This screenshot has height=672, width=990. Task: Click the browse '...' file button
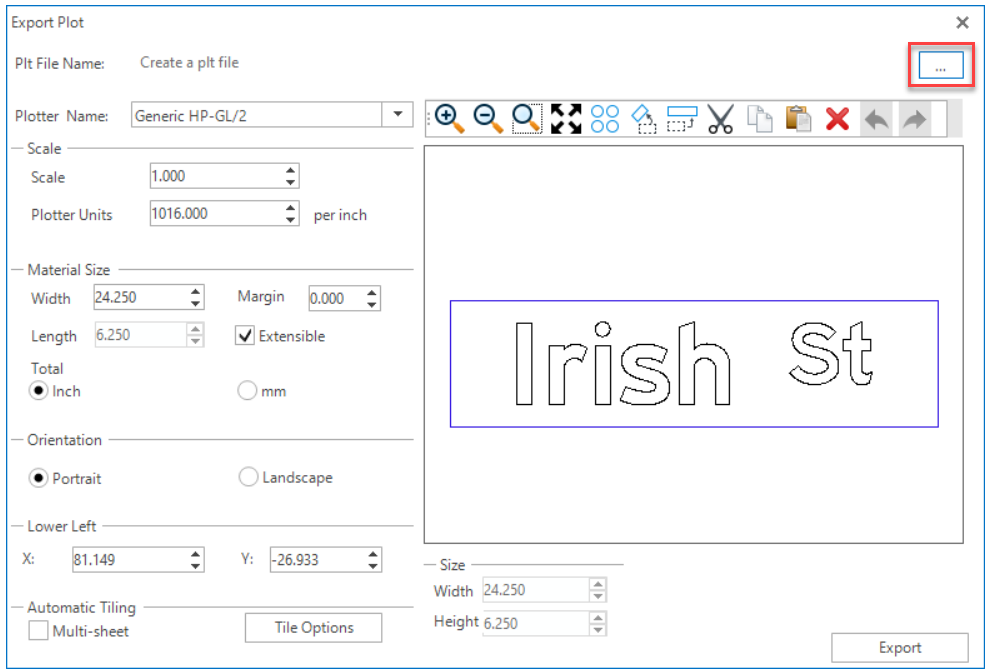(x=941, y=66)
